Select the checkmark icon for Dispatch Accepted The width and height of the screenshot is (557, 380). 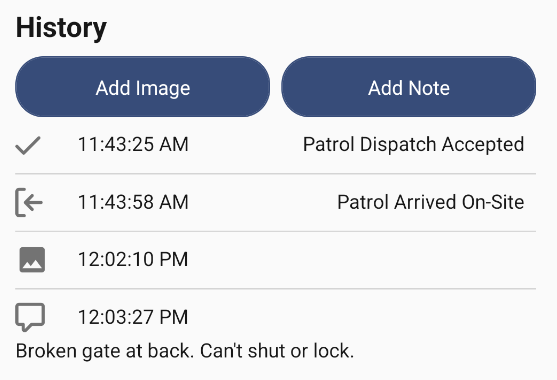tap(28, 145)
